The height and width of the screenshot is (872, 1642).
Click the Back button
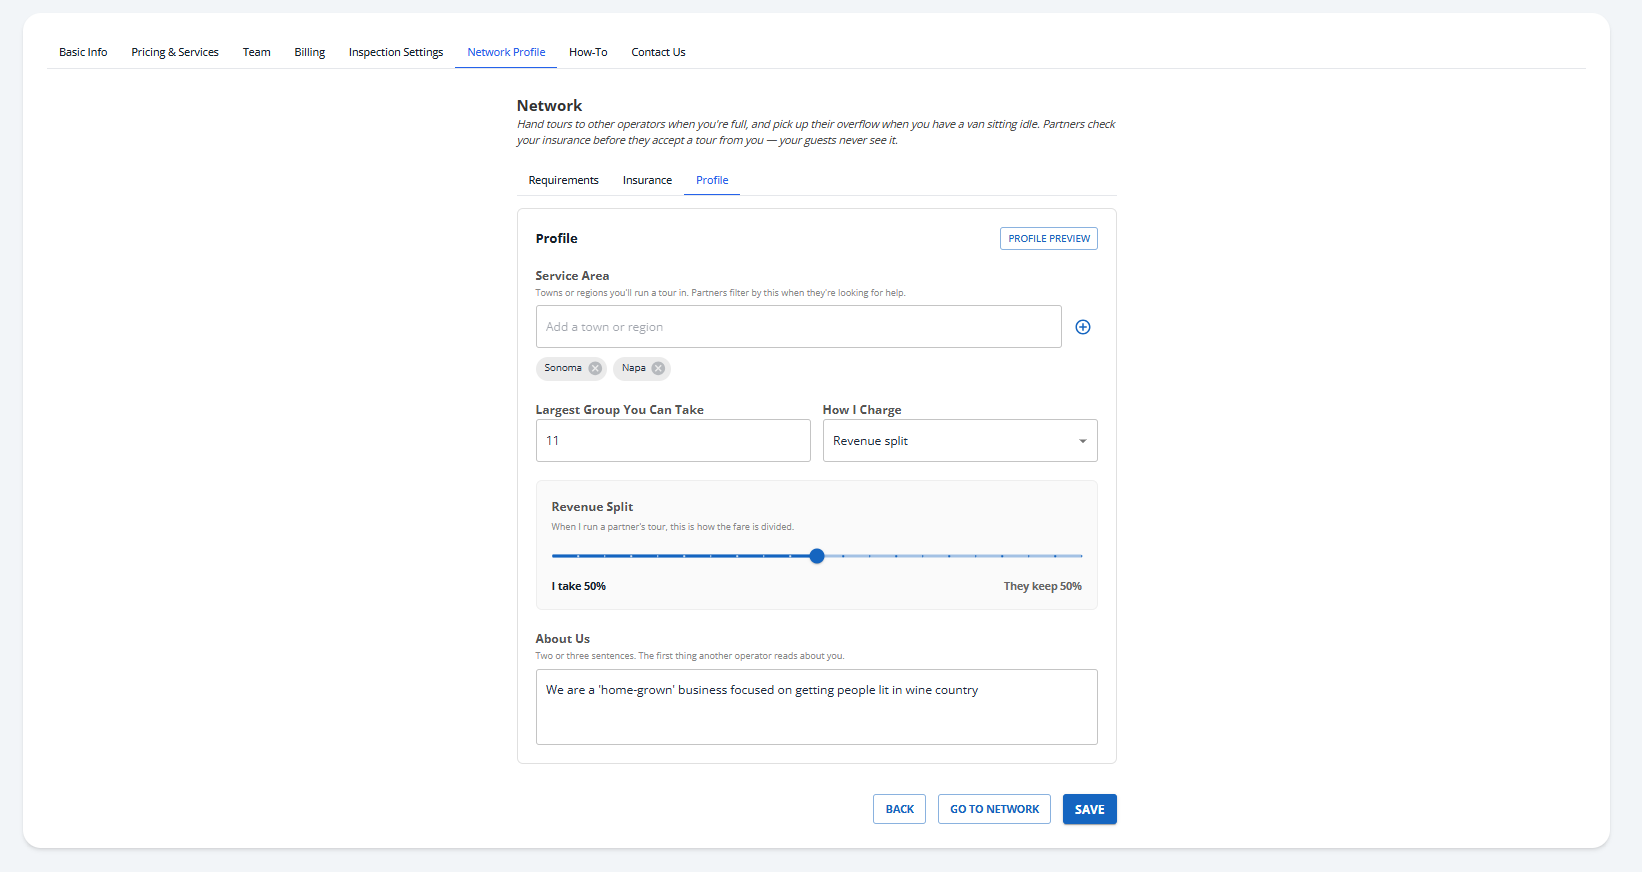899,809
